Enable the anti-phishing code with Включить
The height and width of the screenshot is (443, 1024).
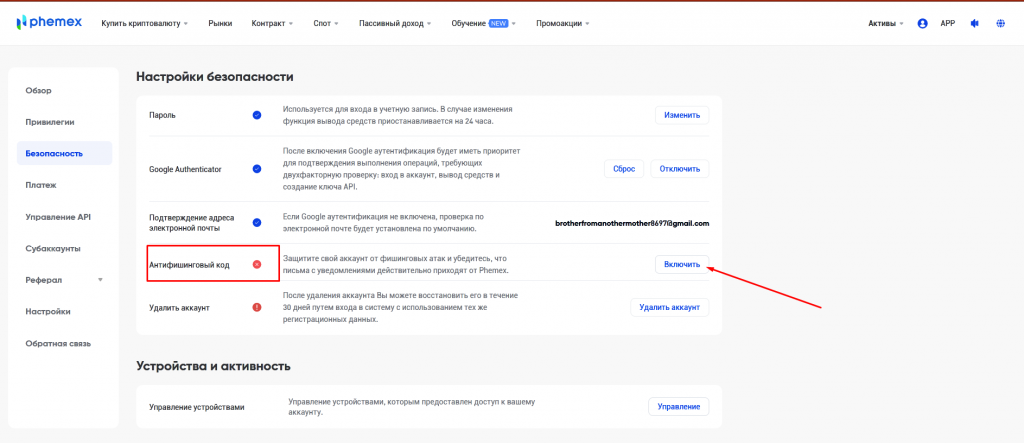coord(682,264)
